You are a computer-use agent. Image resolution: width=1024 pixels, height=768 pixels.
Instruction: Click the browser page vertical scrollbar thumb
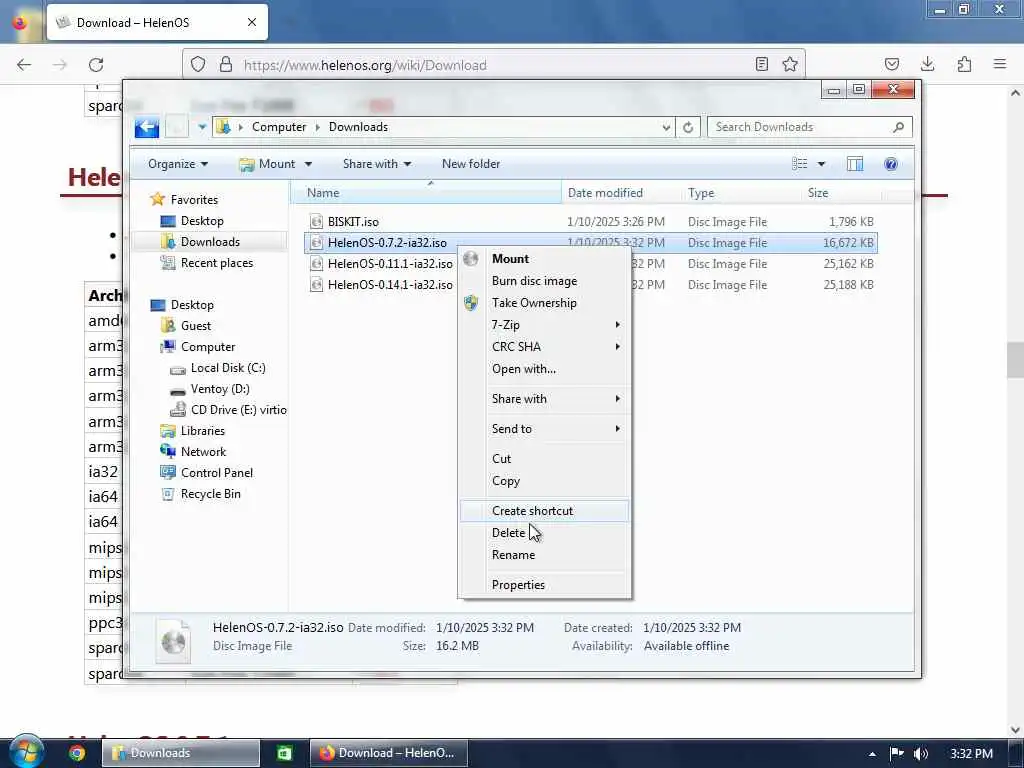click(1015, 360)
